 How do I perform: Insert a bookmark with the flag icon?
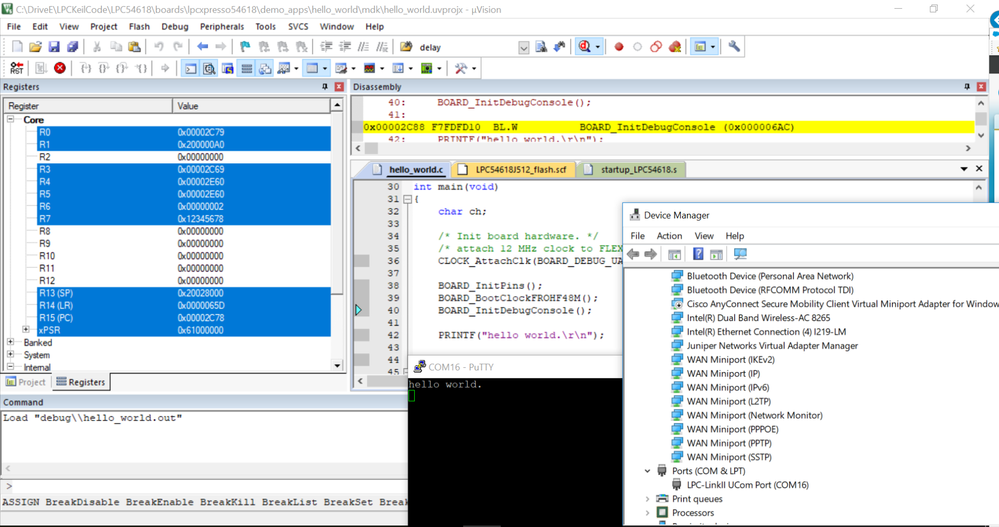[x=245, y=47]
